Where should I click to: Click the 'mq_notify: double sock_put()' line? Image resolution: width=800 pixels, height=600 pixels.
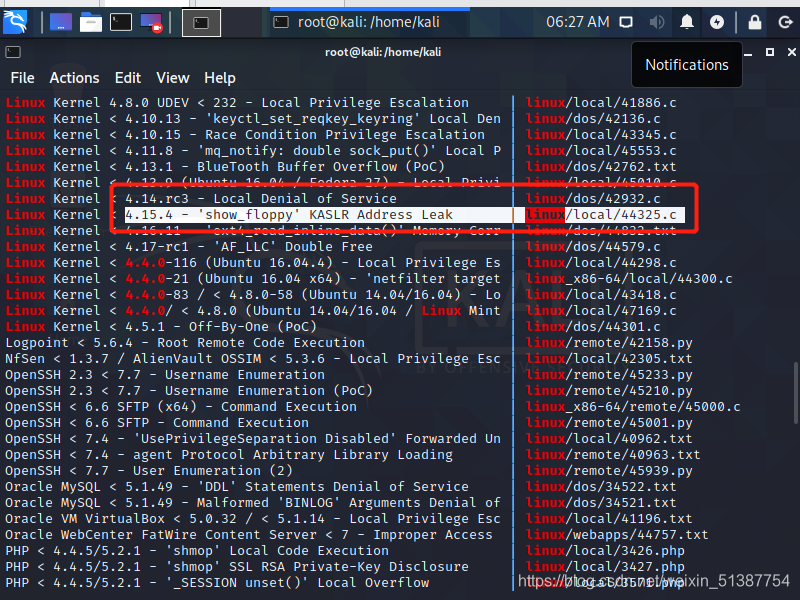pos(253,151)
